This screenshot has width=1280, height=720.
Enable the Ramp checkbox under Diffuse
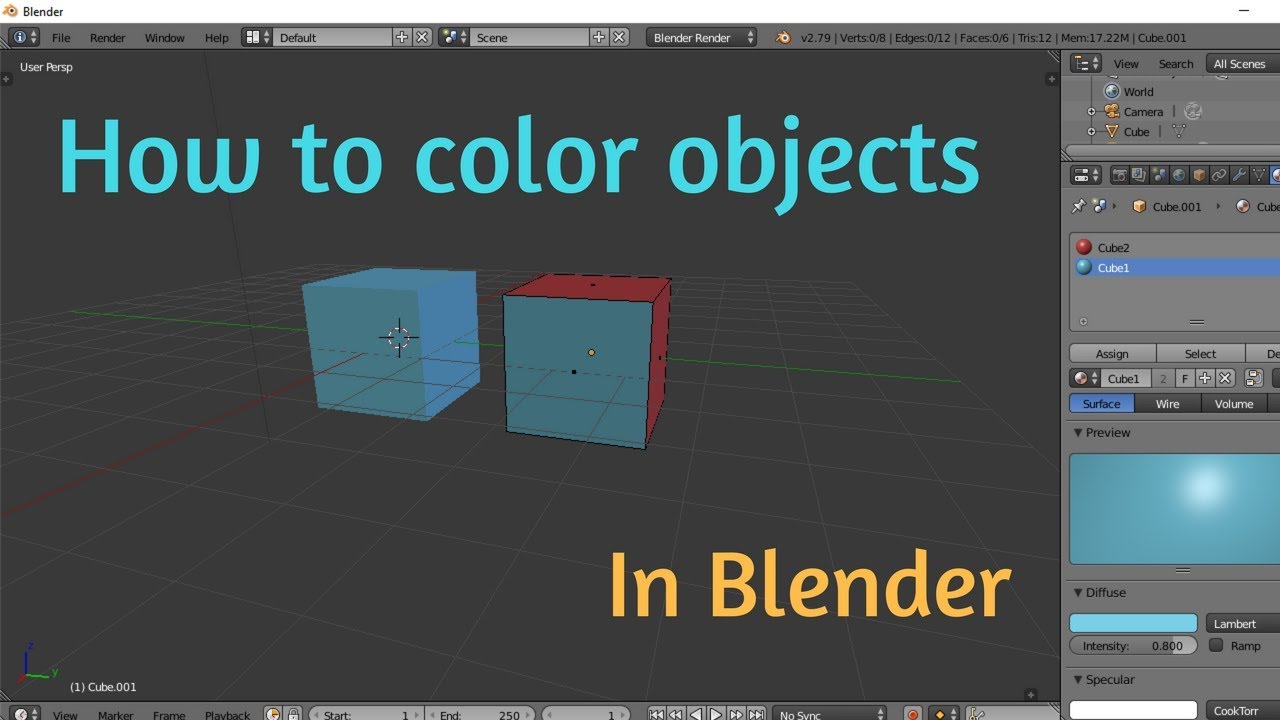coord(1216,645)
